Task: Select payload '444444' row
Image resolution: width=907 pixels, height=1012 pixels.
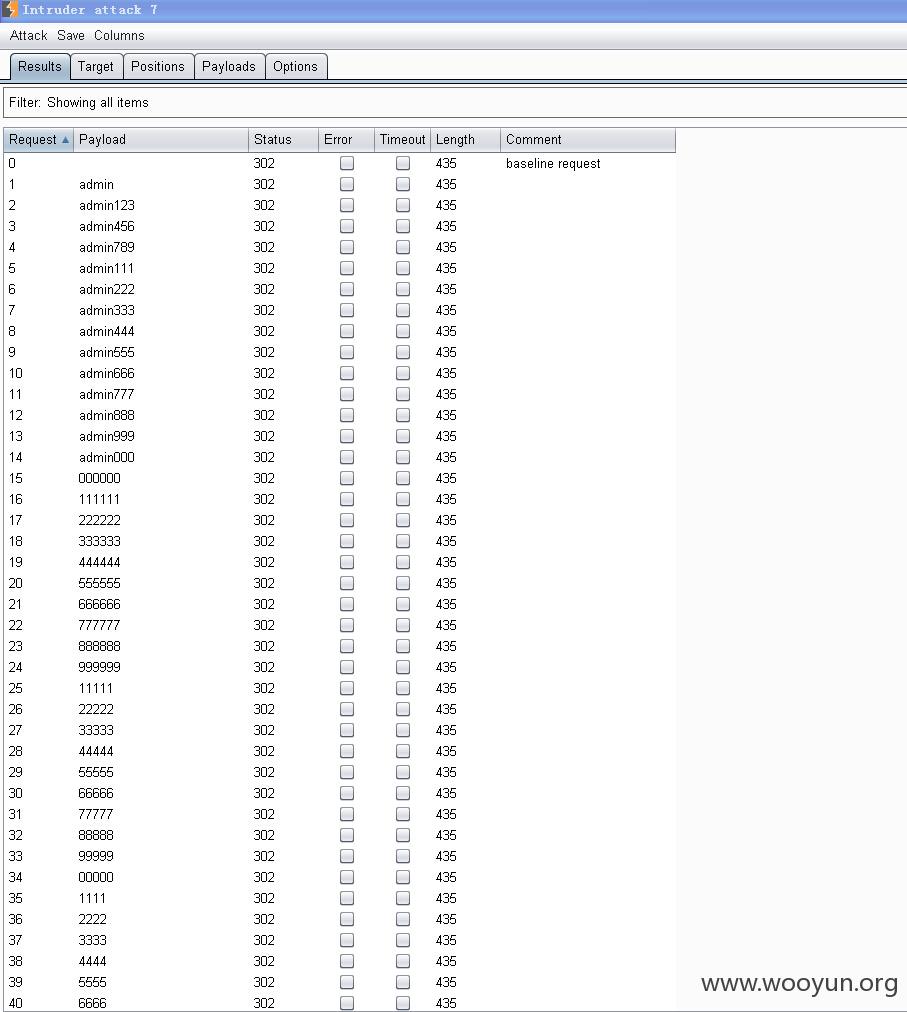Action: [99, 562]
